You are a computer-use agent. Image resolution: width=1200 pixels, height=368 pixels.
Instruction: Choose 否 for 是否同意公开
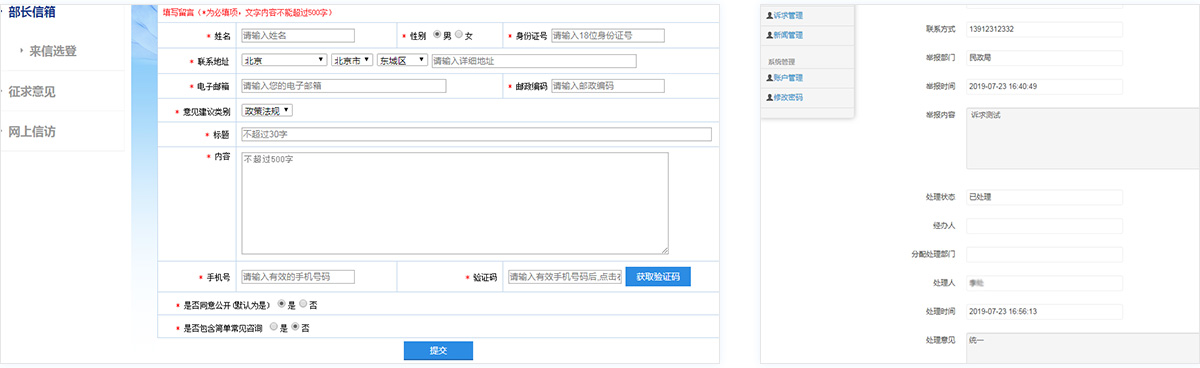[x=304, y=303]
